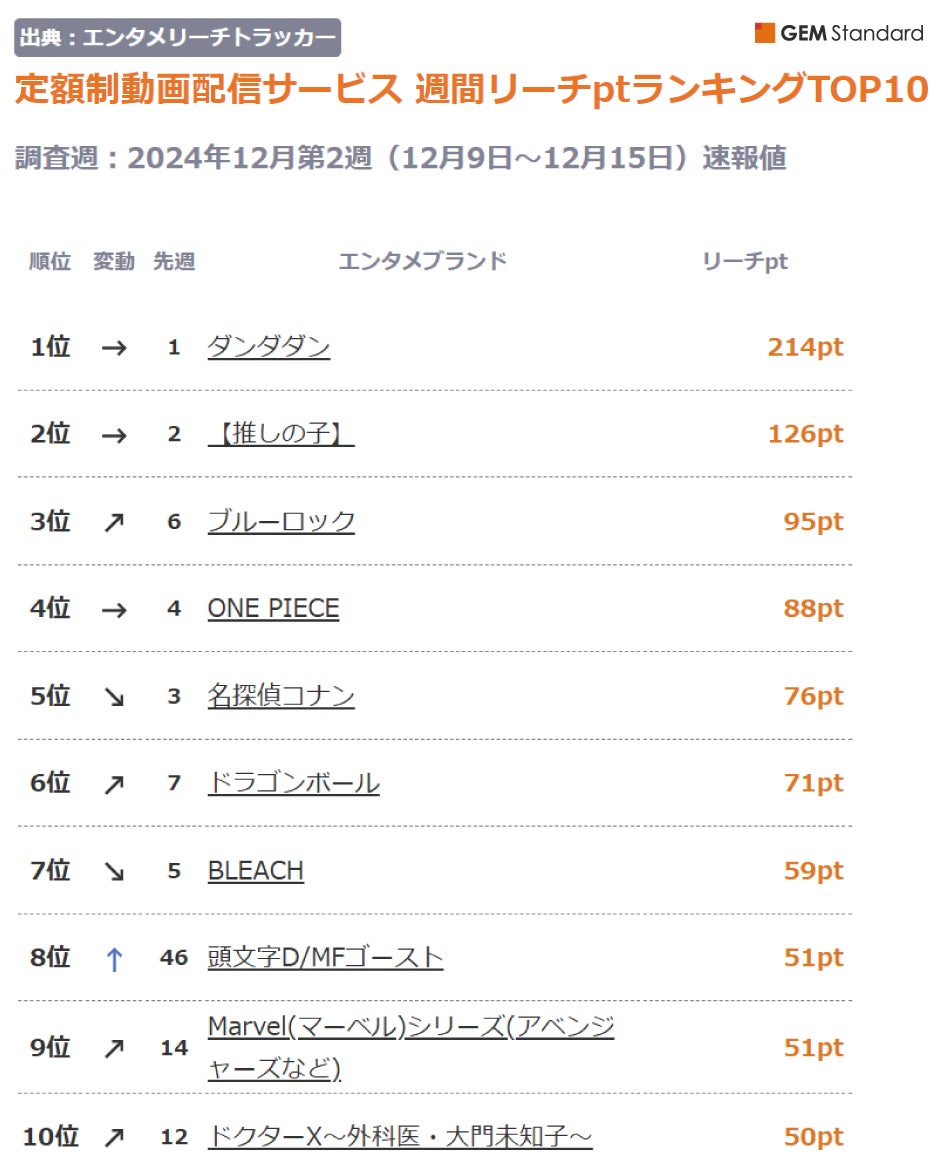The width and height of the screenshot is (940, 1170).
Task: Open the 【推しの子】 link
Action: coord(281,434)
